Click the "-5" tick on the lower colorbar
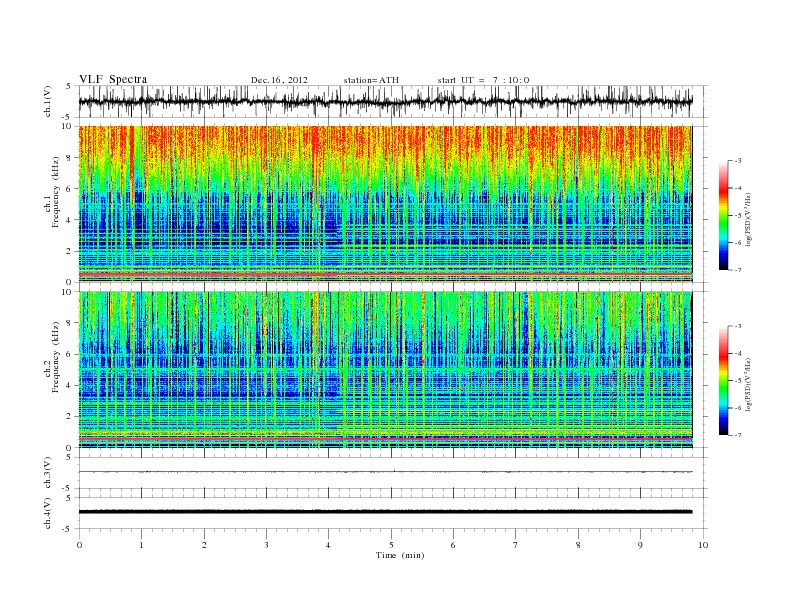The image size is (792, 612). point(738,381)
